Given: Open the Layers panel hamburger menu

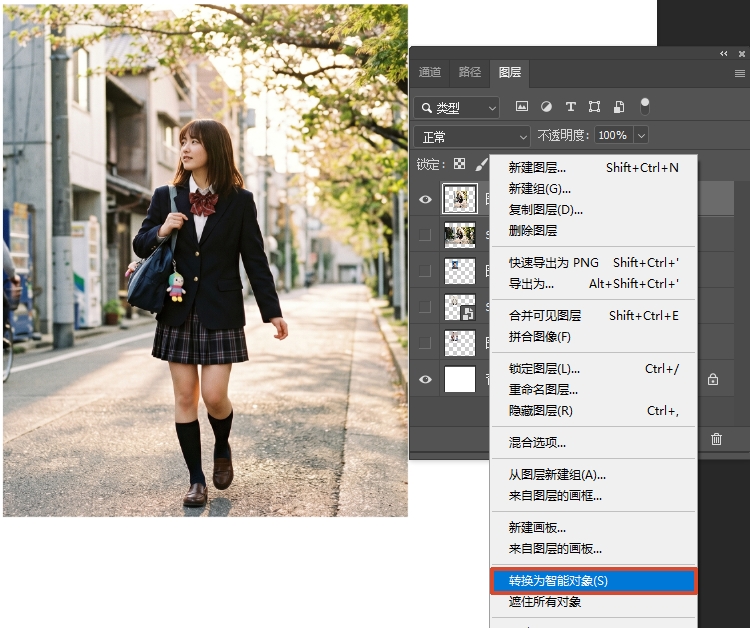Looking at the screenshot, I should coord(740,73).
